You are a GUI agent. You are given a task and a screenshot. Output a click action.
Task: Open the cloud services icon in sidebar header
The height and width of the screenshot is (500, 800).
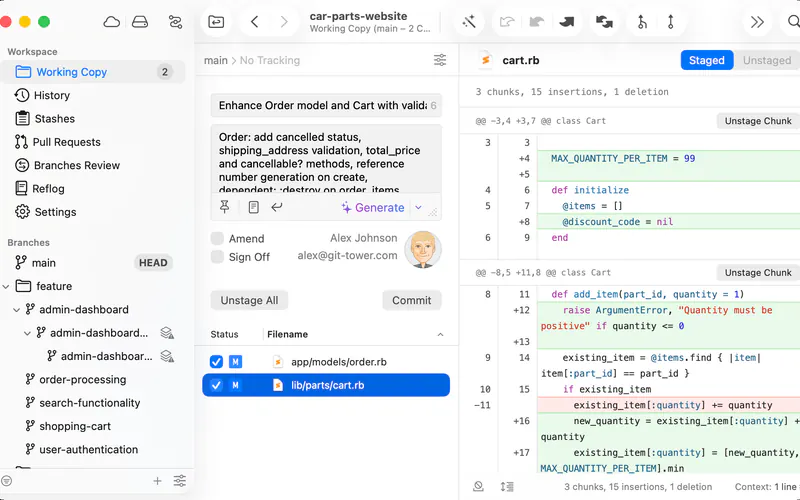(111, 22)
